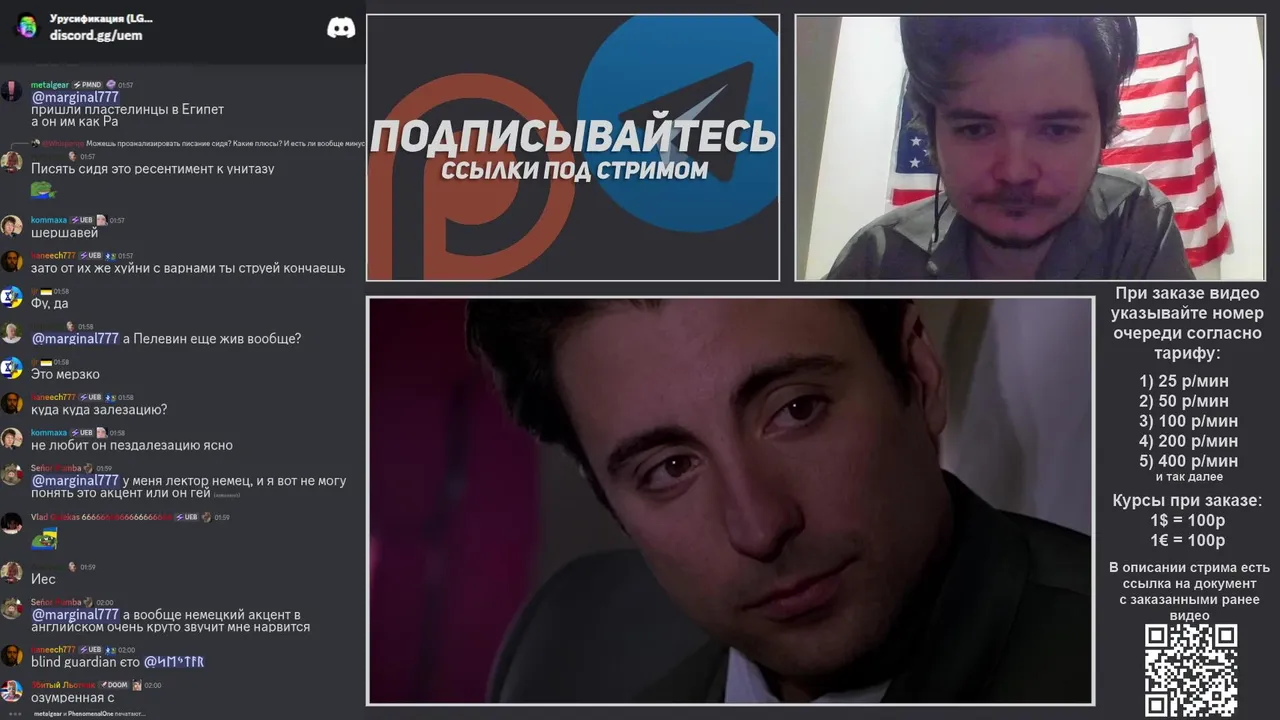The height and width of the screenshot is (720, 1280).
Task: Select message 'озумренная с'
Action: pos(73,697)
